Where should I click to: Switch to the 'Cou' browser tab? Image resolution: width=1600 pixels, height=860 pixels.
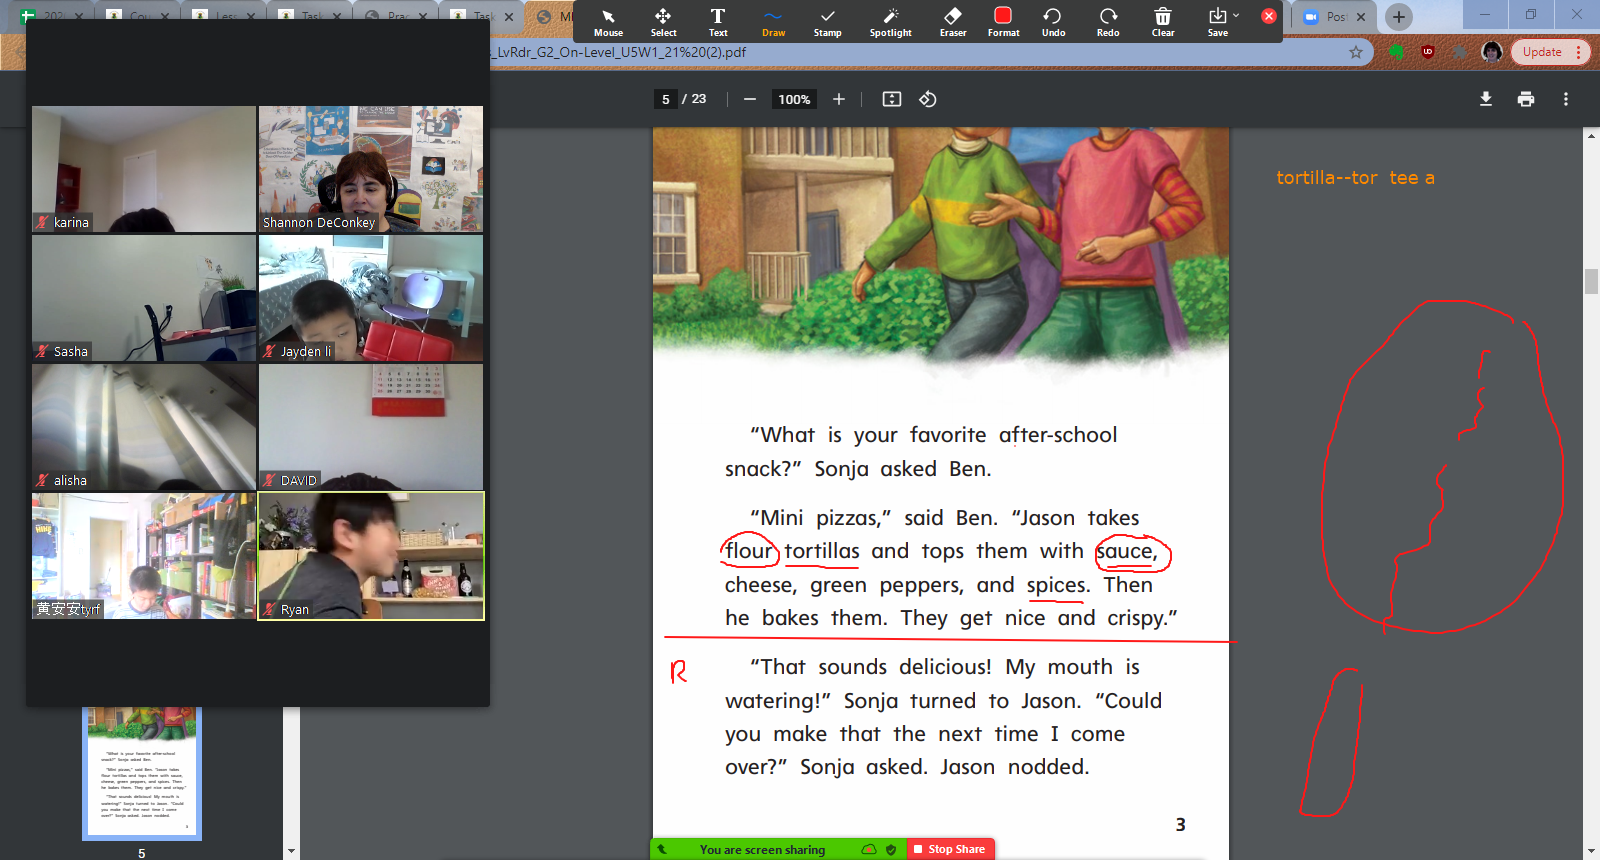(140, 16)
